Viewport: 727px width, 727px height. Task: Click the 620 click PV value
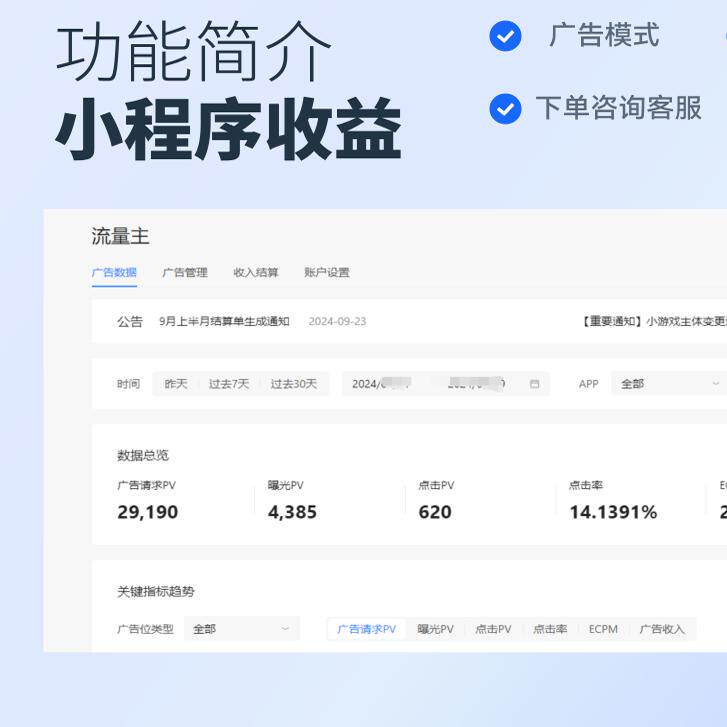[x=435, y=512]
